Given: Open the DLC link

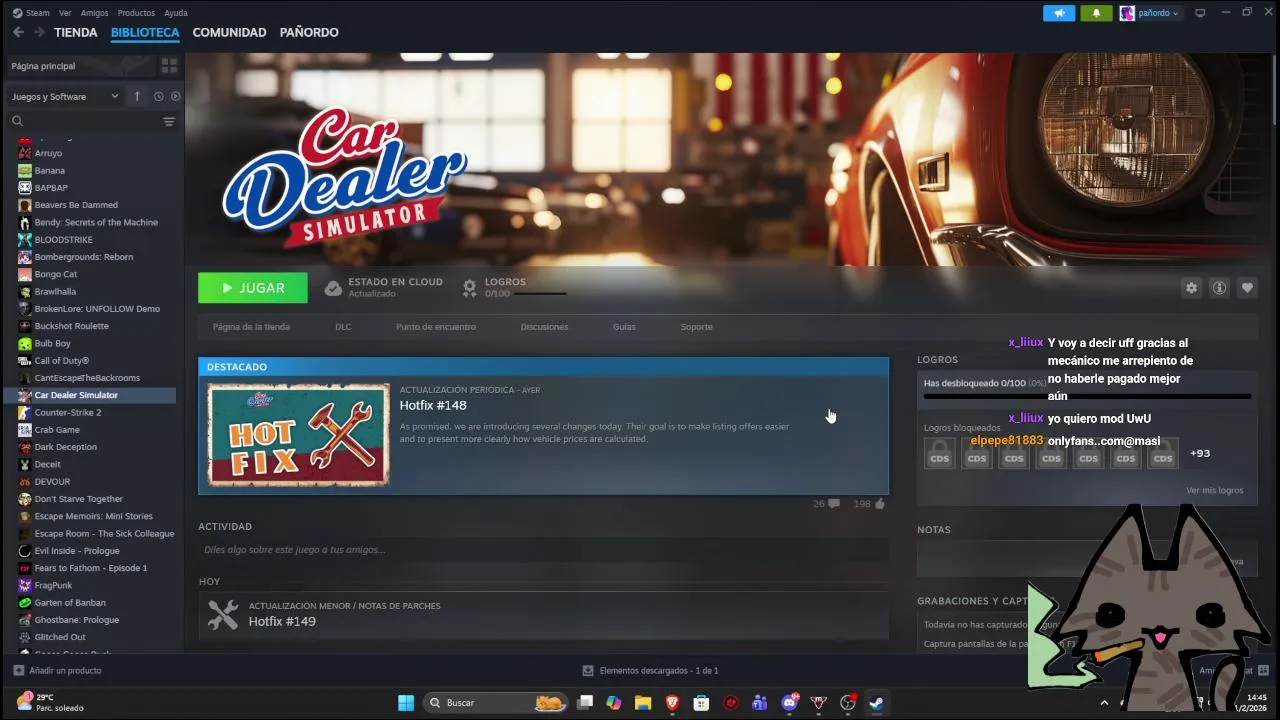Looking at the screenshot, I should (x=343, y=327).
